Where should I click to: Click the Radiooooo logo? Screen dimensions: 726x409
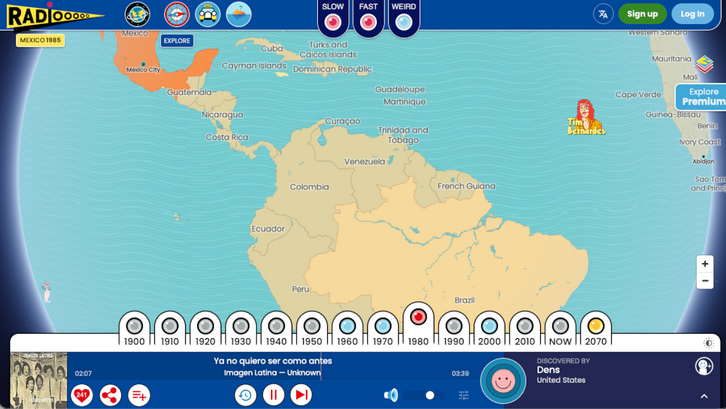coord(54,17)
